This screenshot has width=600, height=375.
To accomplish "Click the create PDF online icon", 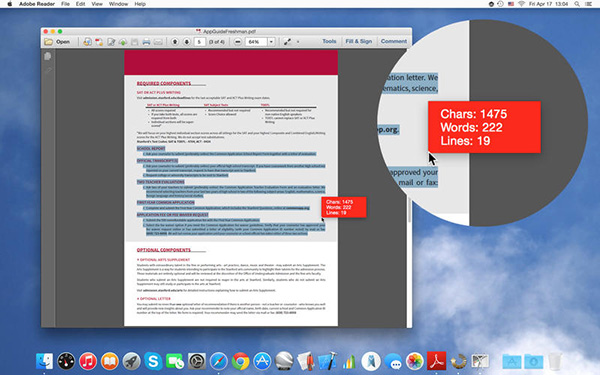I will pos(87,42).
